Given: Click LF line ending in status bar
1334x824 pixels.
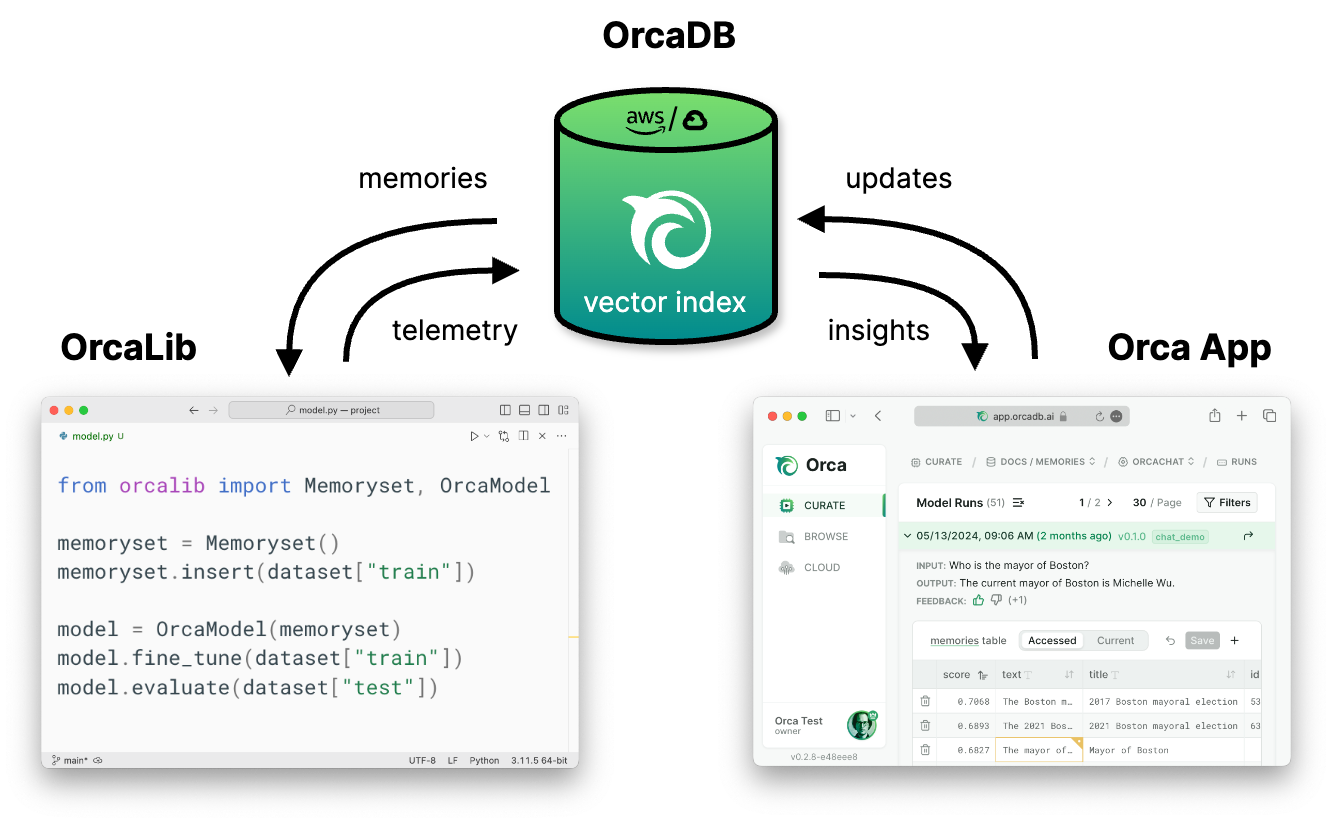Looking at the screenshot, I should coord(453,760).
